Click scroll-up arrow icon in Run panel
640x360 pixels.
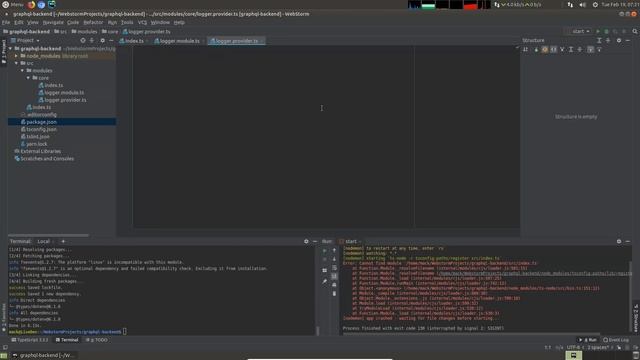point(334,250)
